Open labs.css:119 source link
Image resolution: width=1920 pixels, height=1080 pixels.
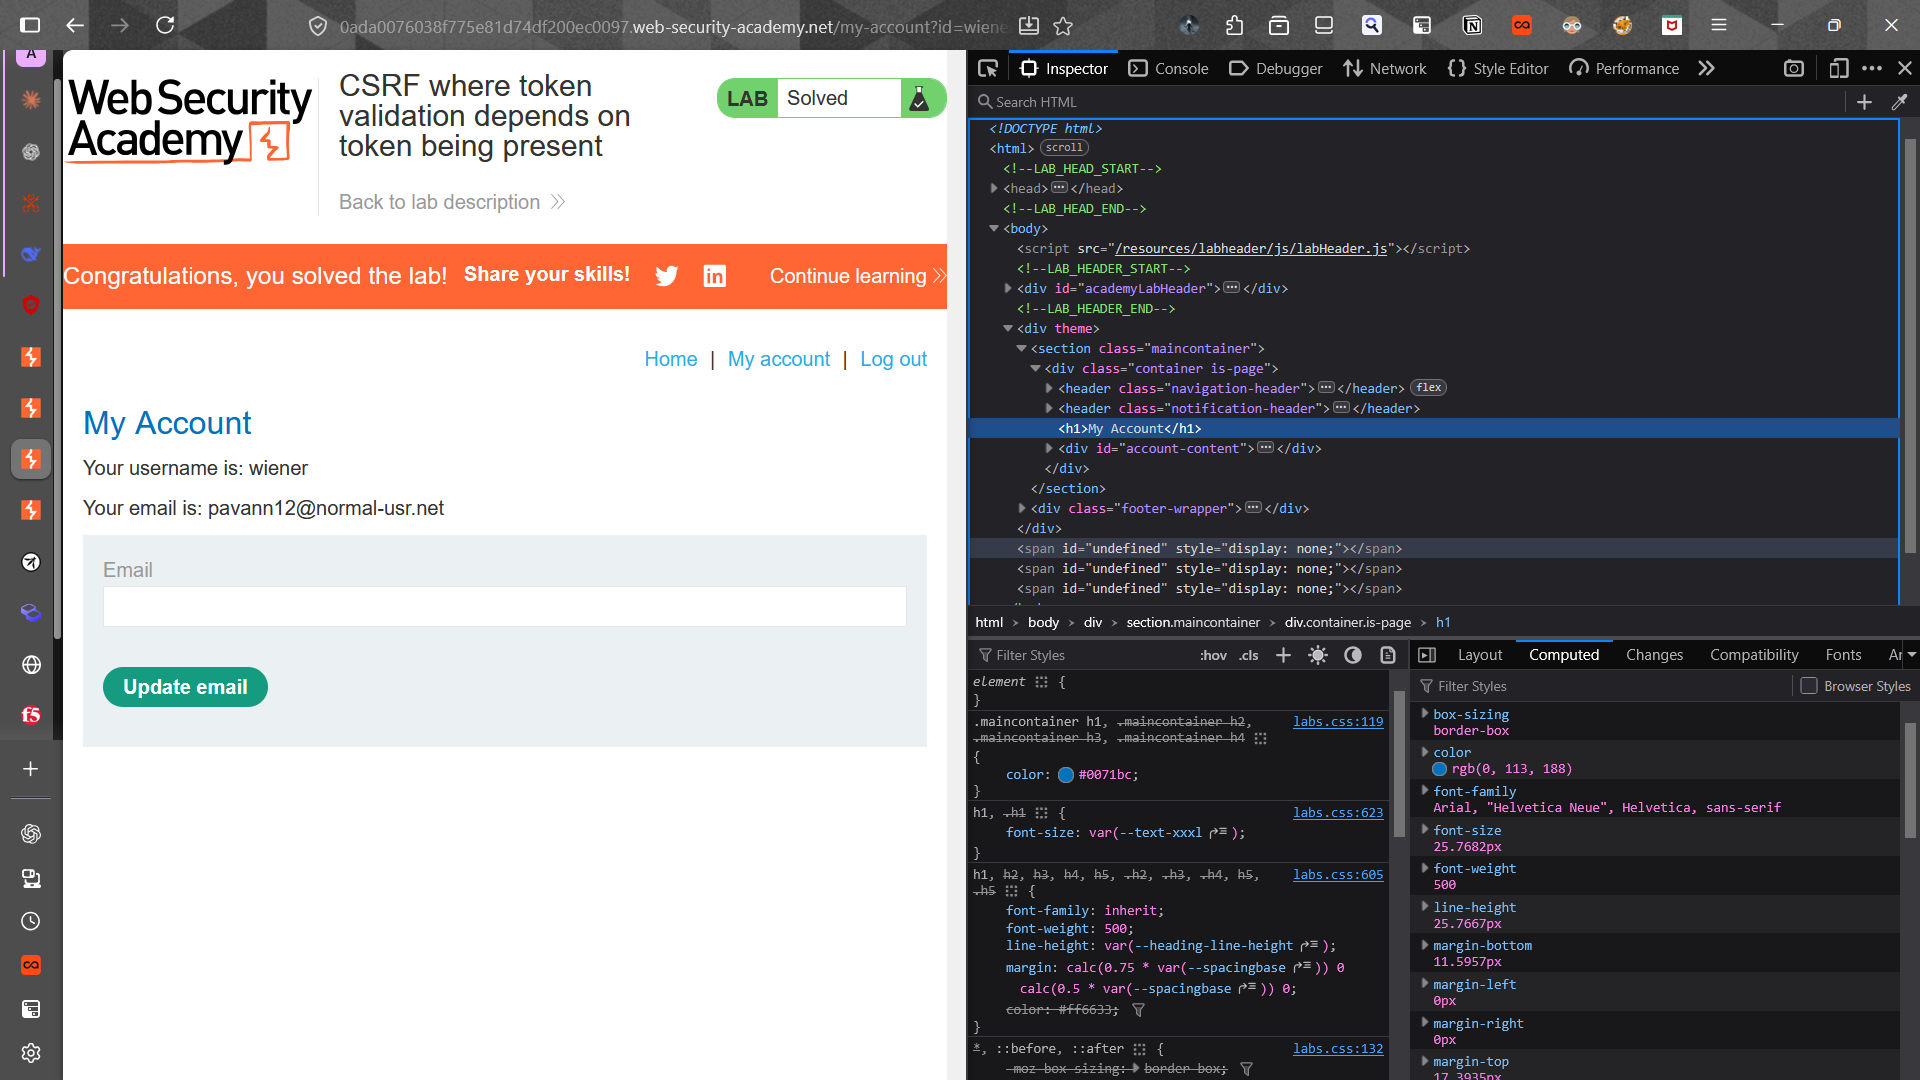point(1338,721)
